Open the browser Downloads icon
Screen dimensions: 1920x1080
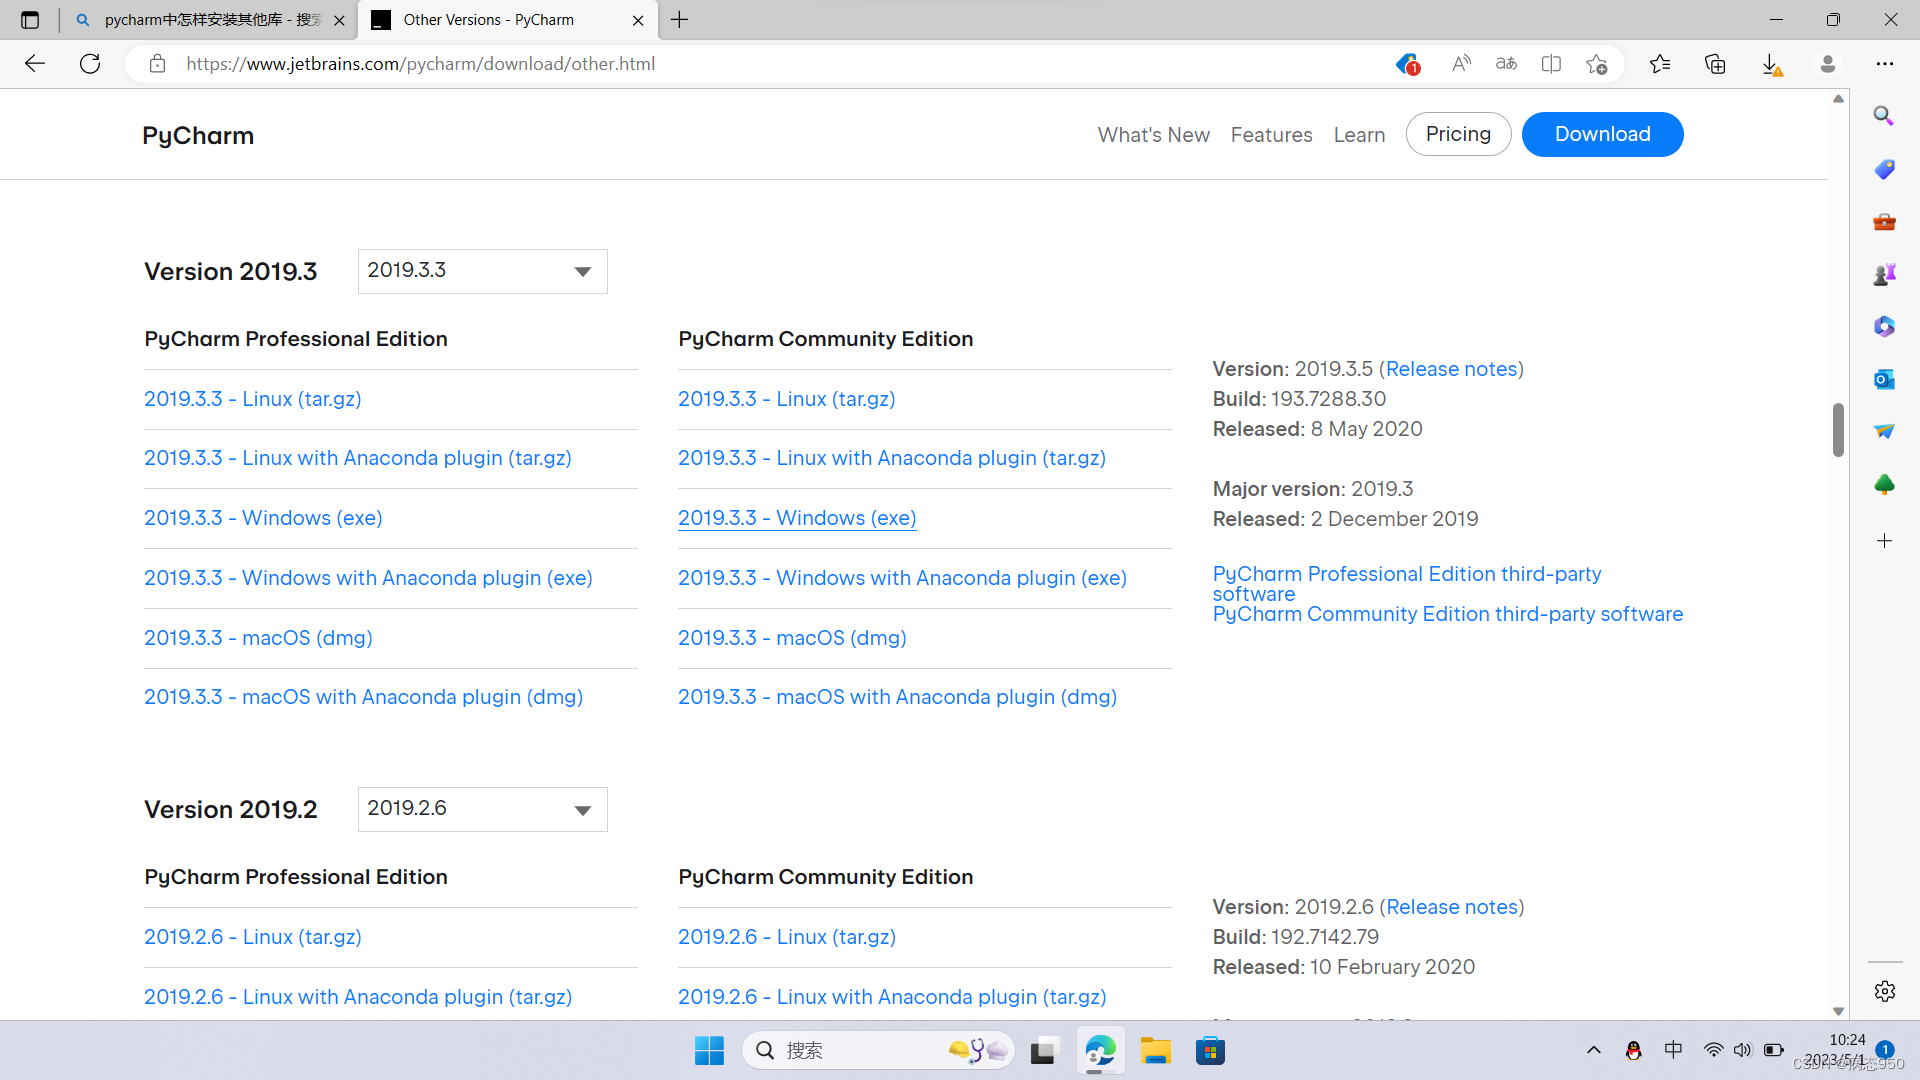(x=1770, y=64)
